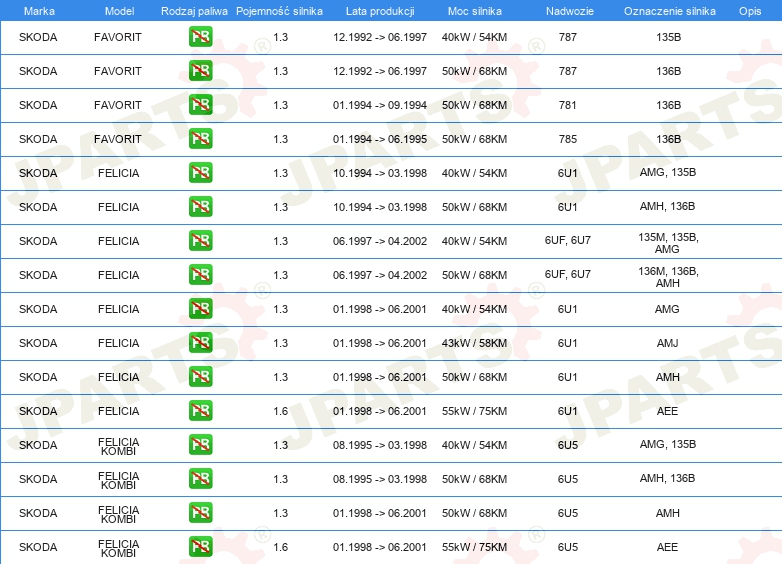This screenshot has width=782, height=564.
Task: Click the Moc silnika column header
Action: tap(474, 11)
